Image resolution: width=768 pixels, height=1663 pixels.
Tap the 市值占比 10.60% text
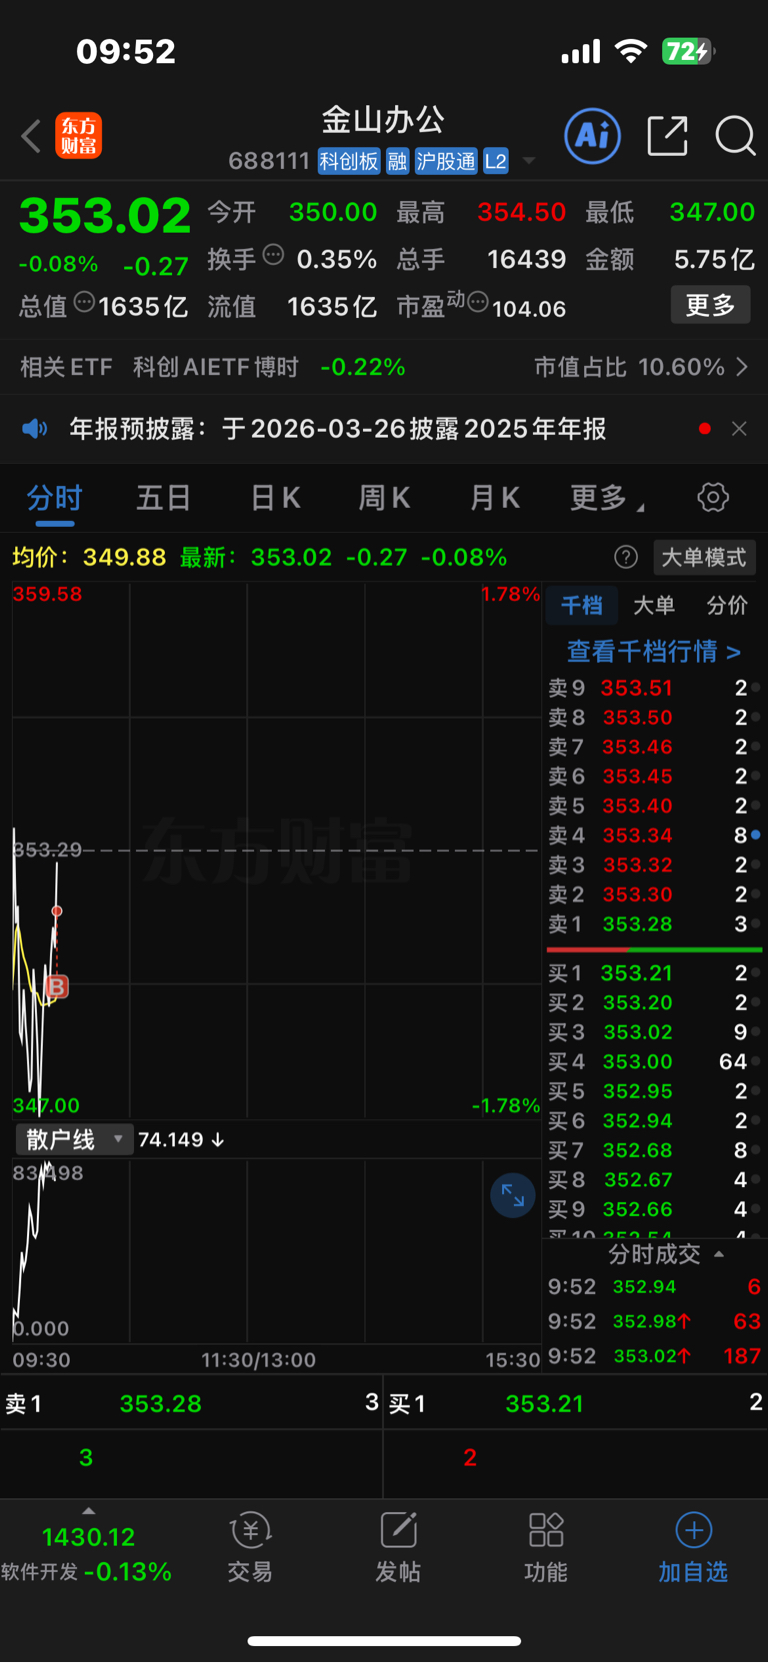click(x=629, y=367)
